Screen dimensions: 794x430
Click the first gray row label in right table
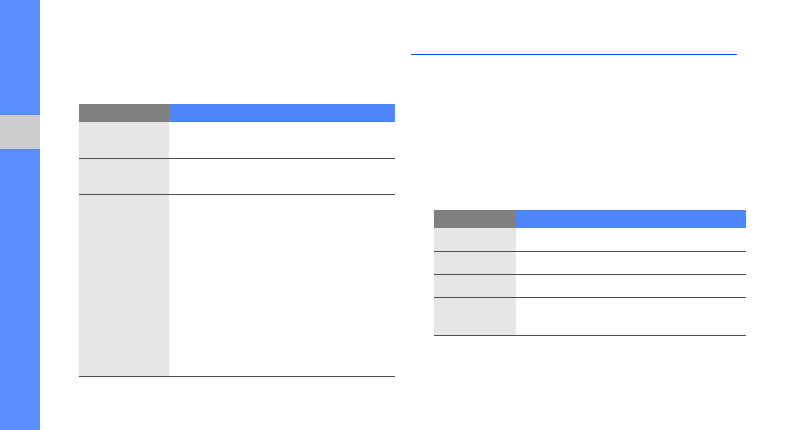pos(475,239)
